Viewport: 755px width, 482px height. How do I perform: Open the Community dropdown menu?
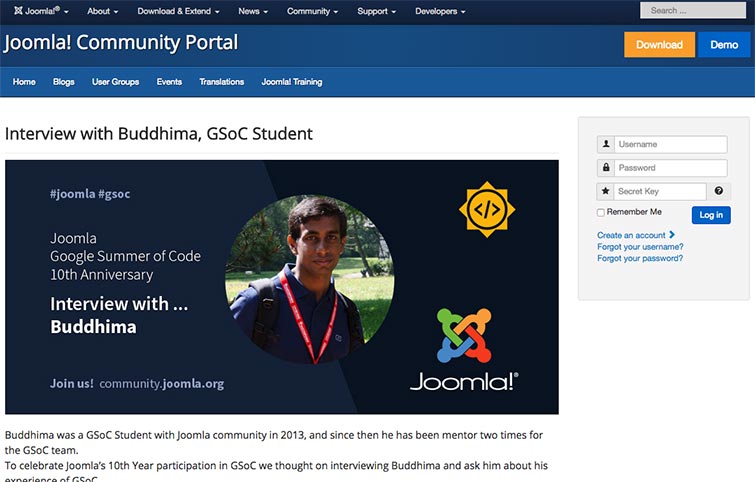point(312,11)
